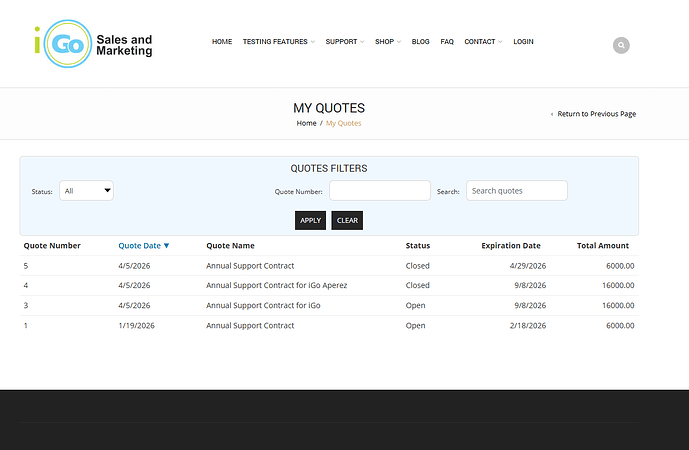Image resolution: width=689 pixels, height=450 pixels.
Task: Sort by the Quote Number column header
Action: pos(52,245)
